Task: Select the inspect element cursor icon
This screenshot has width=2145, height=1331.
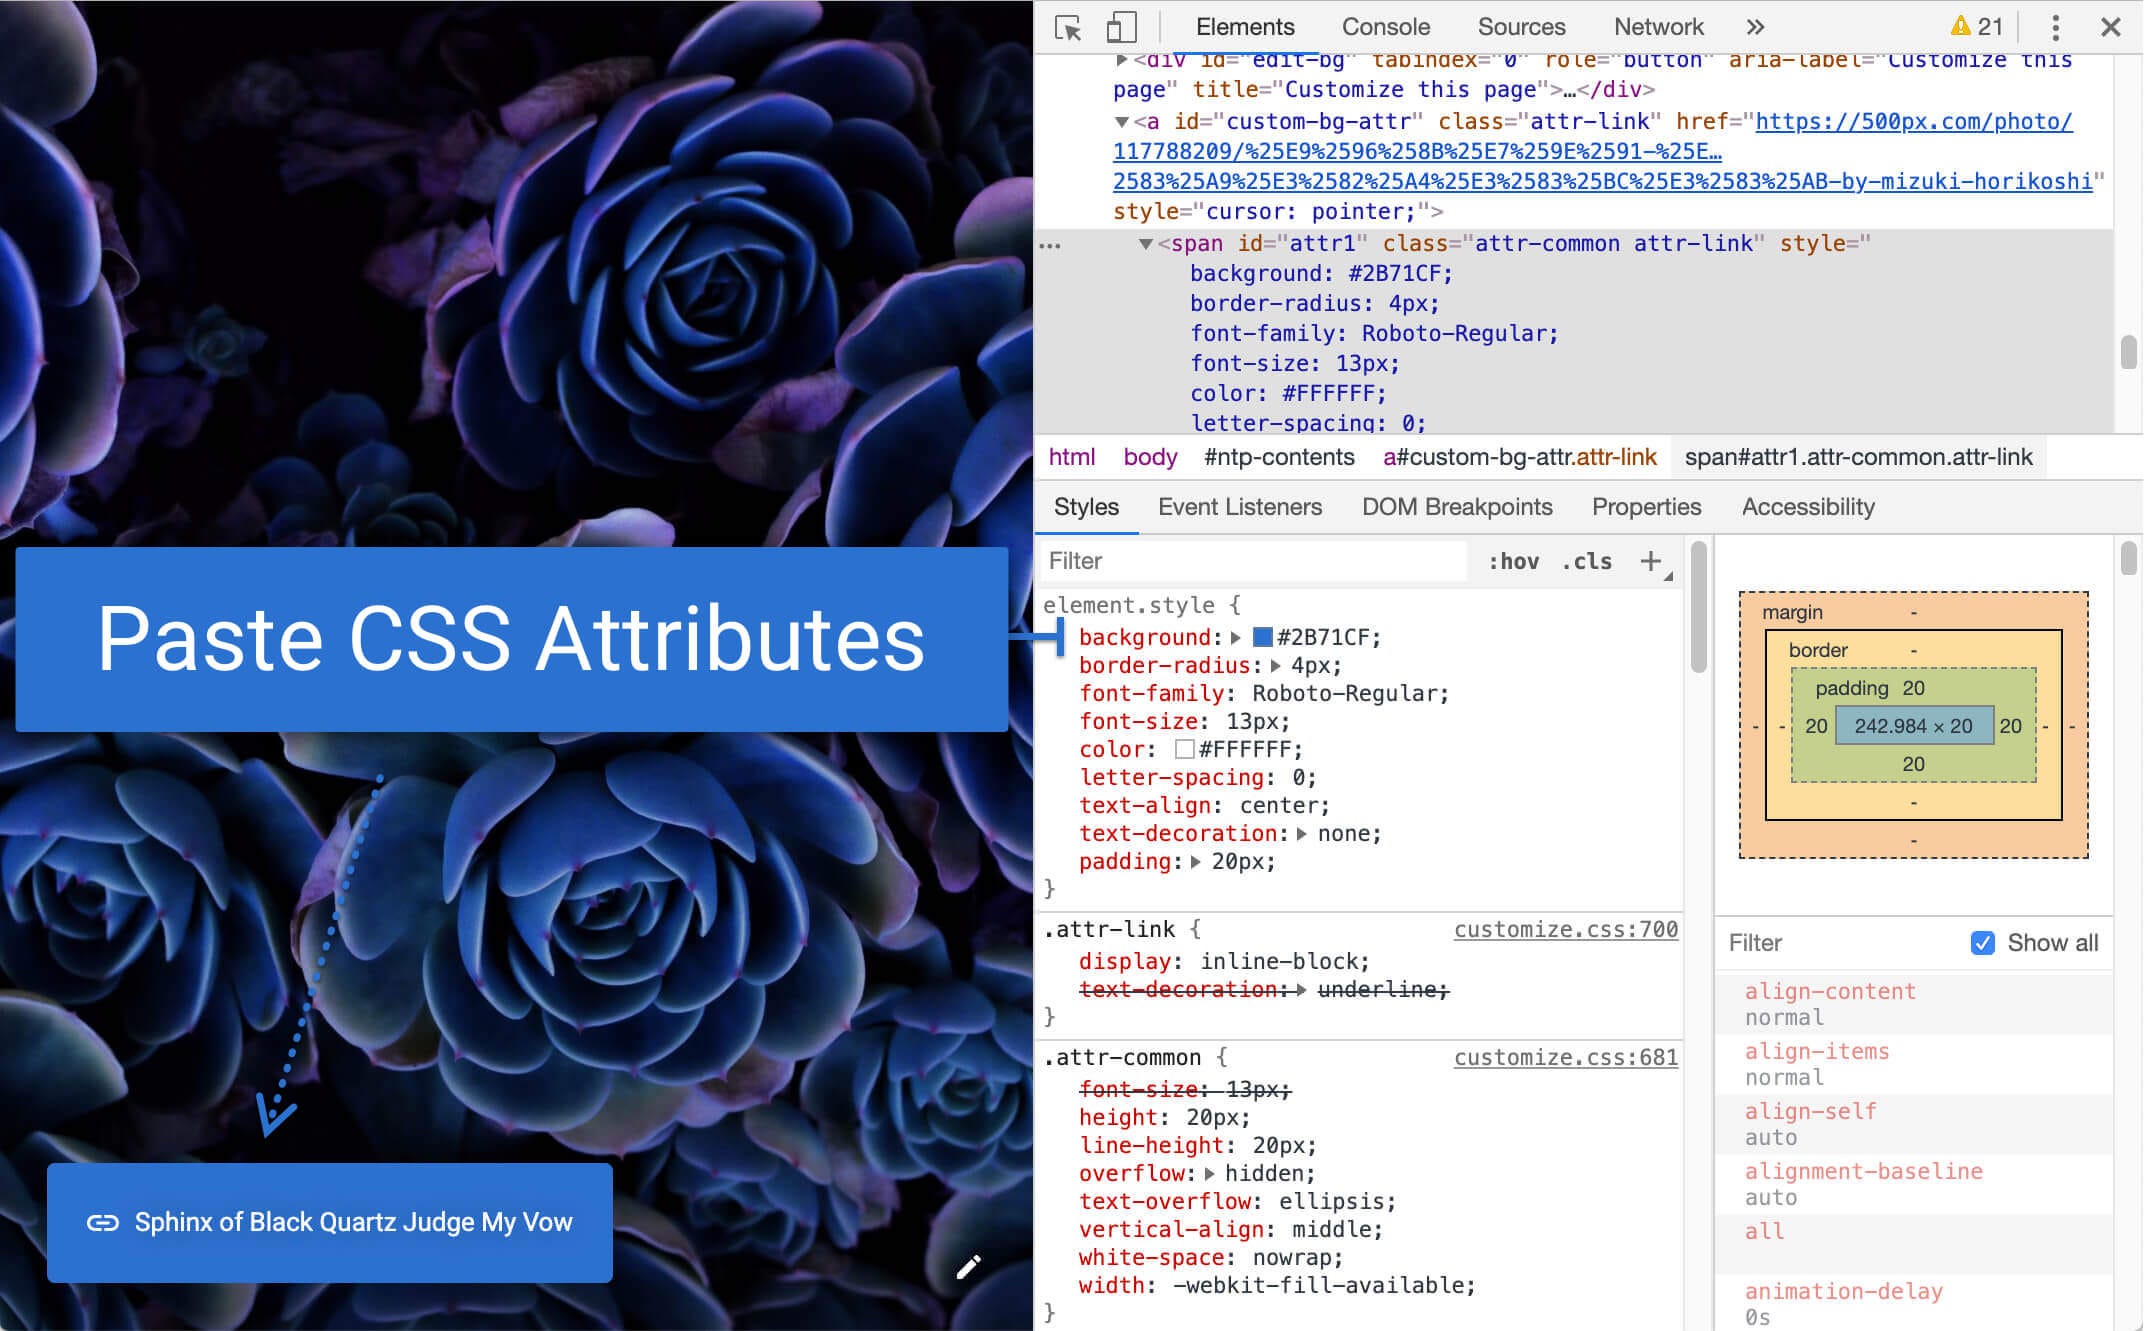Action: point(1068,27)
